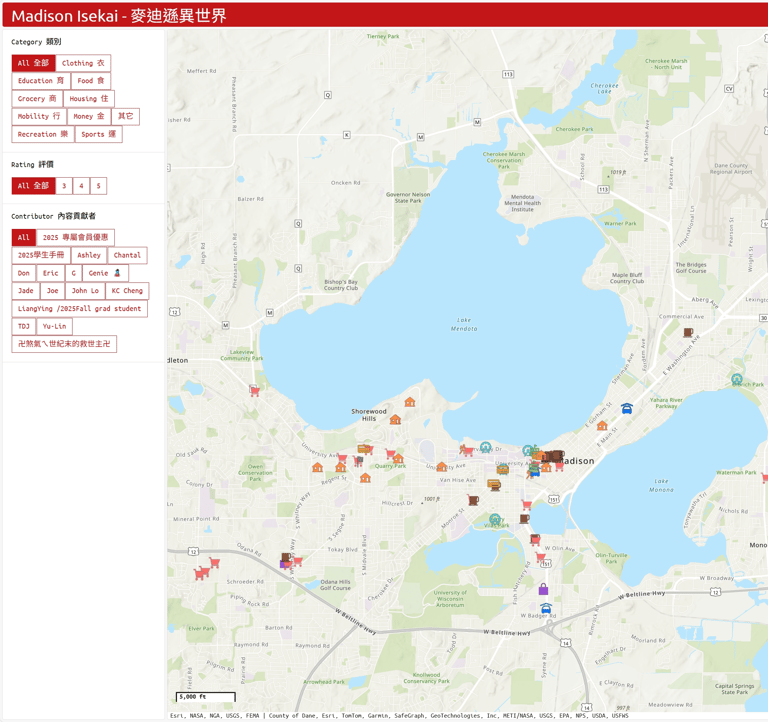768x722 pixels.
Task: Open the coffee cup marker near Commercial Ave
Action: 688,333
